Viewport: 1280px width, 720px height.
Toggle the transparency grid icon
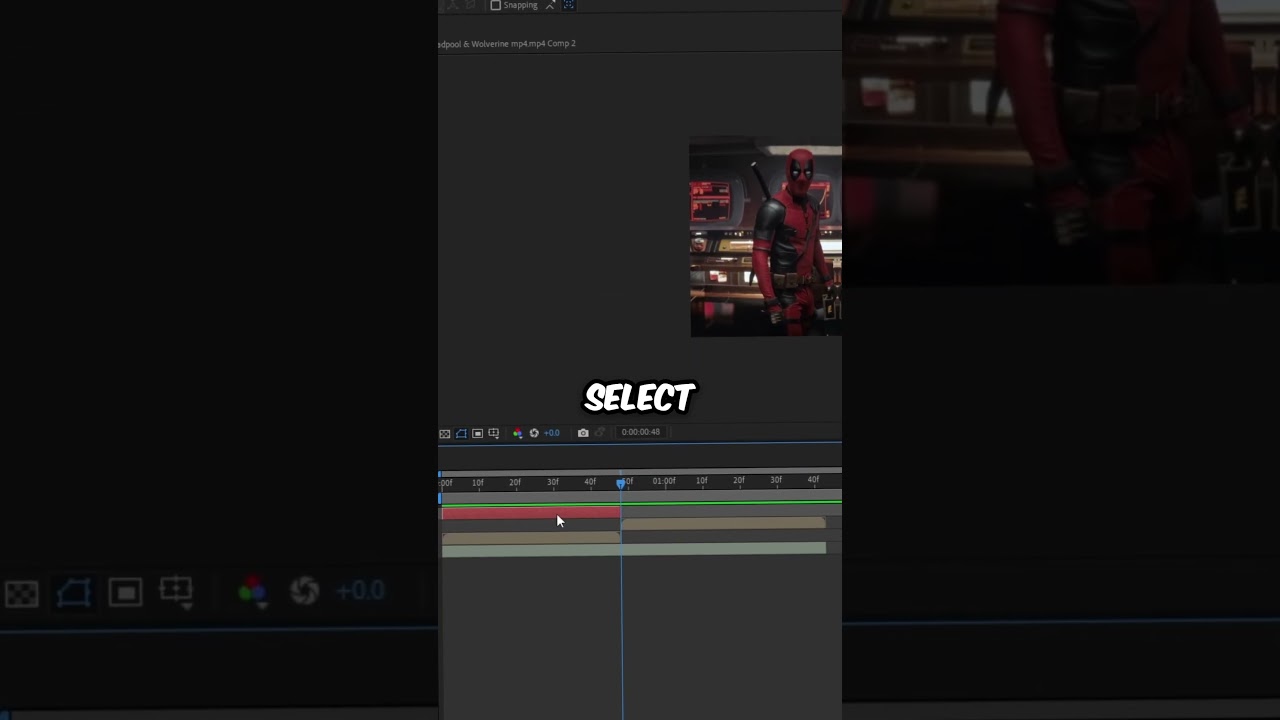point(445,433)
